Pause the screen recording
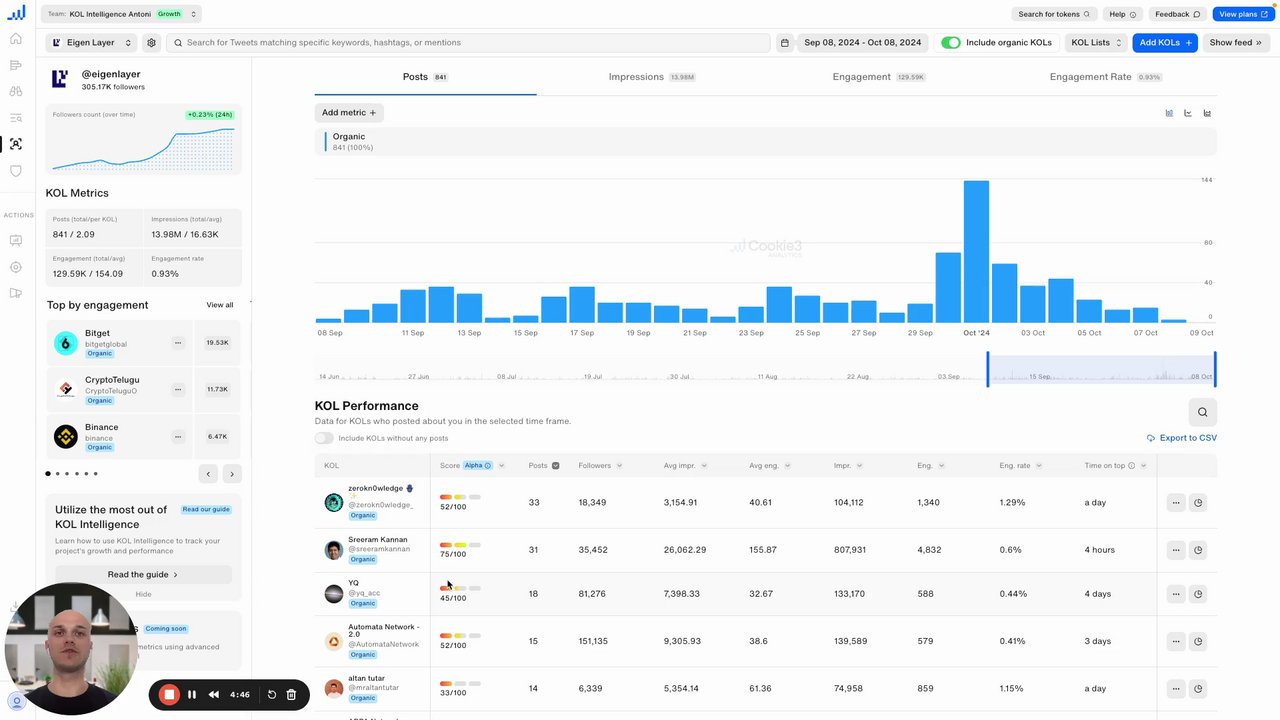1280x720 pixels. point(192,694)
